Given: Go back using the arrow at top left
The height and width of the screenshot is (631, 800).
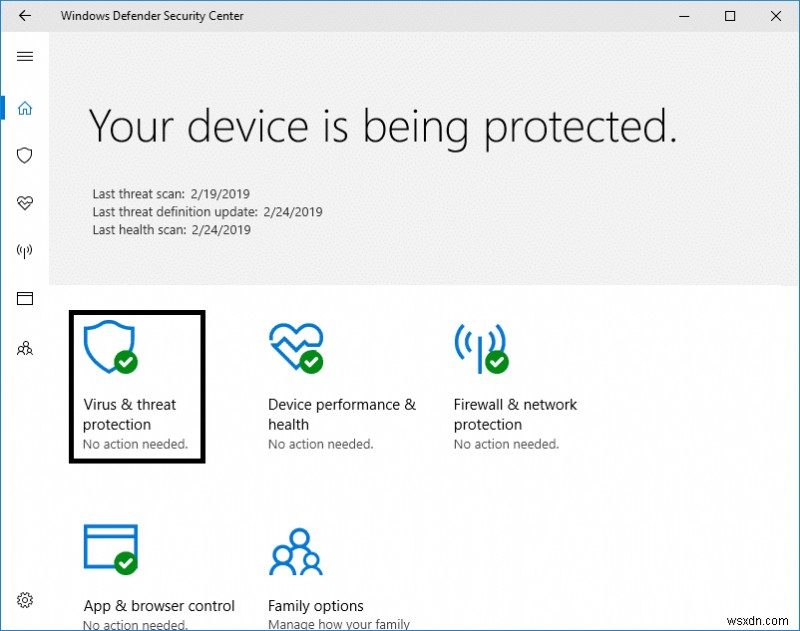Looking at the screenshot, I should coord(24,16).
